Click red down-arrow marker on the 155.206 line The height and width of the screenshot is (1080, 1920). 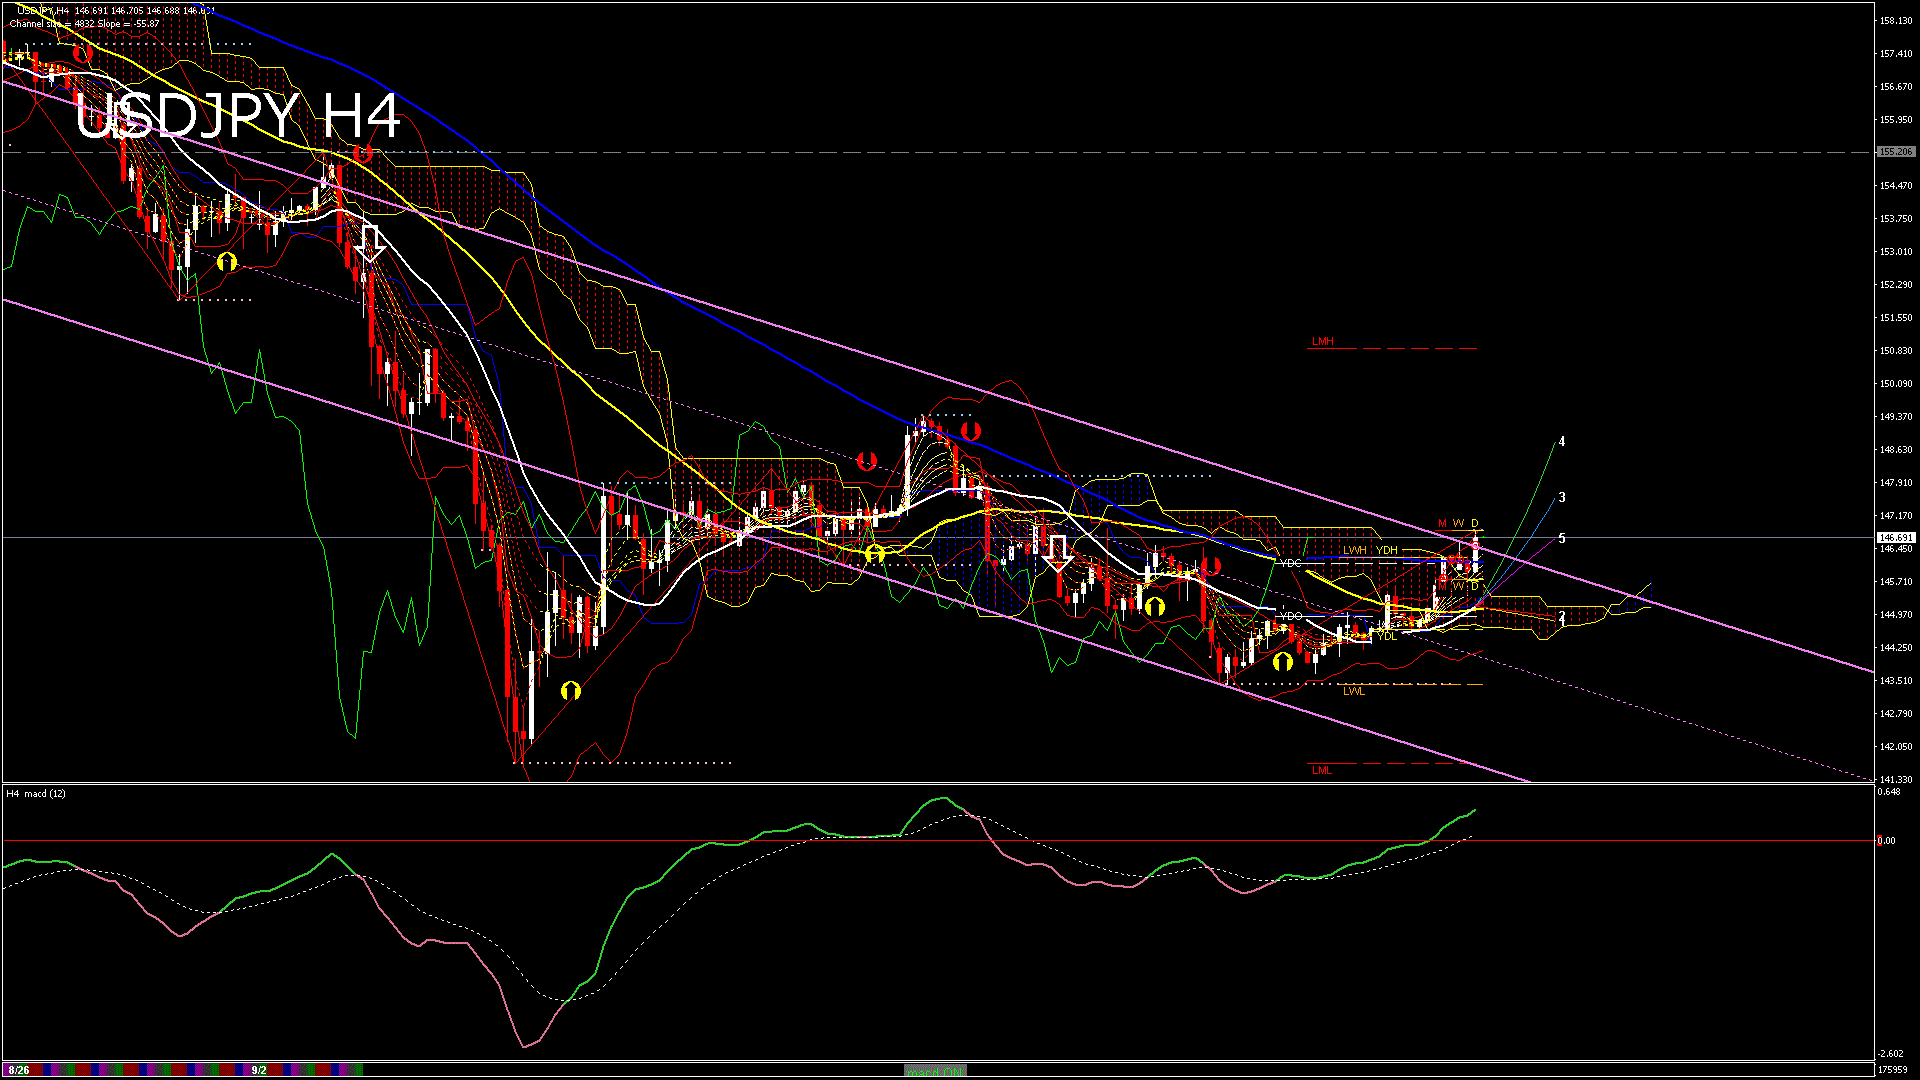pos(362,153)
